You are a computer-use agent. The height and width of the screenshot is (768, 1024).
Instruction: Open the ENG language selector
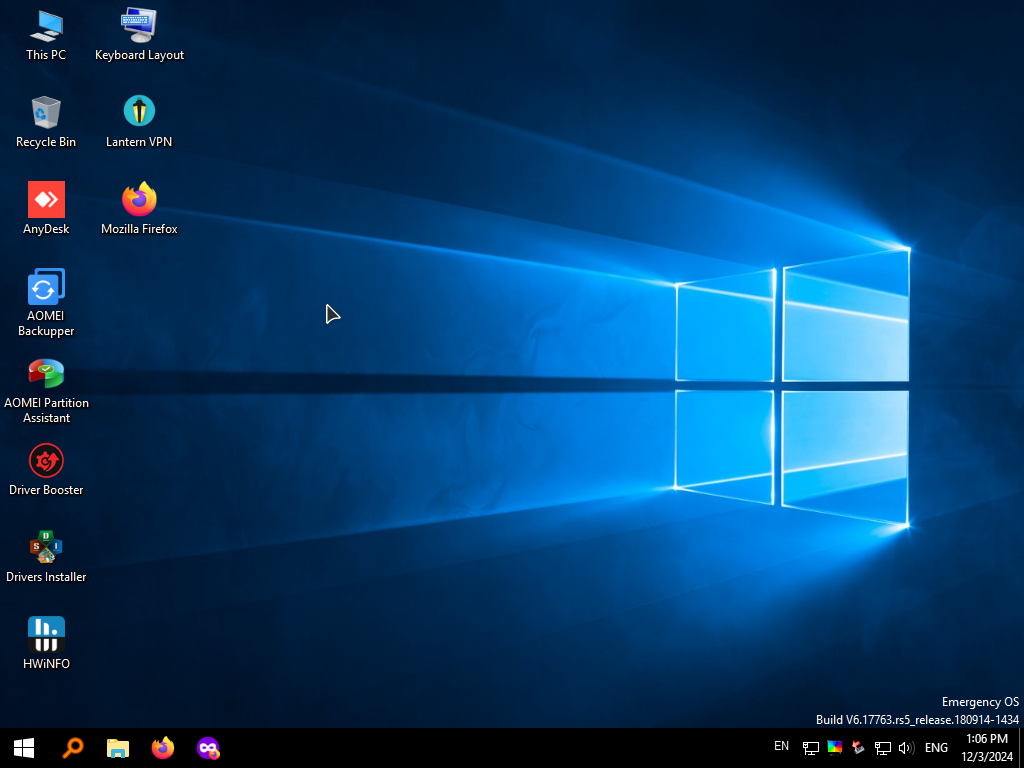point(936,747)
